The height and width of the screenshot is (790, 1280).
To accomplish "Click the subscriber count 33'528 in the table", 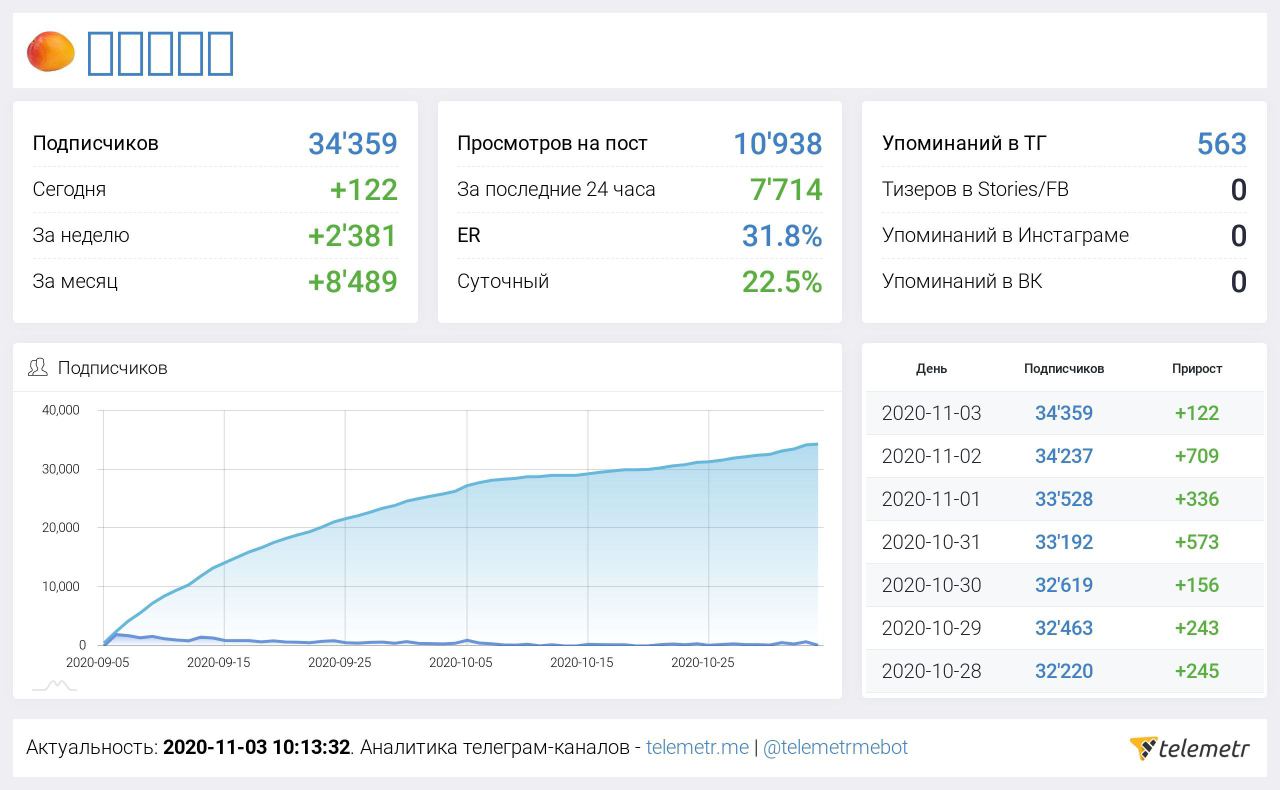I will pyautogui.click(x=1064, y=498).
